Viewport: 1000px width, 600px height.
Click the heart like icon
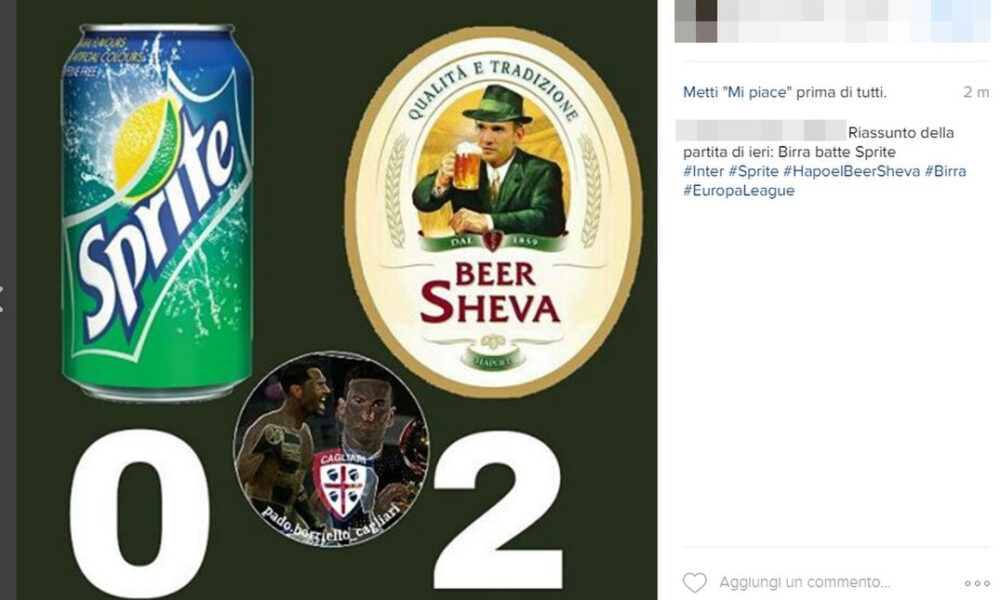click(695, 583)
